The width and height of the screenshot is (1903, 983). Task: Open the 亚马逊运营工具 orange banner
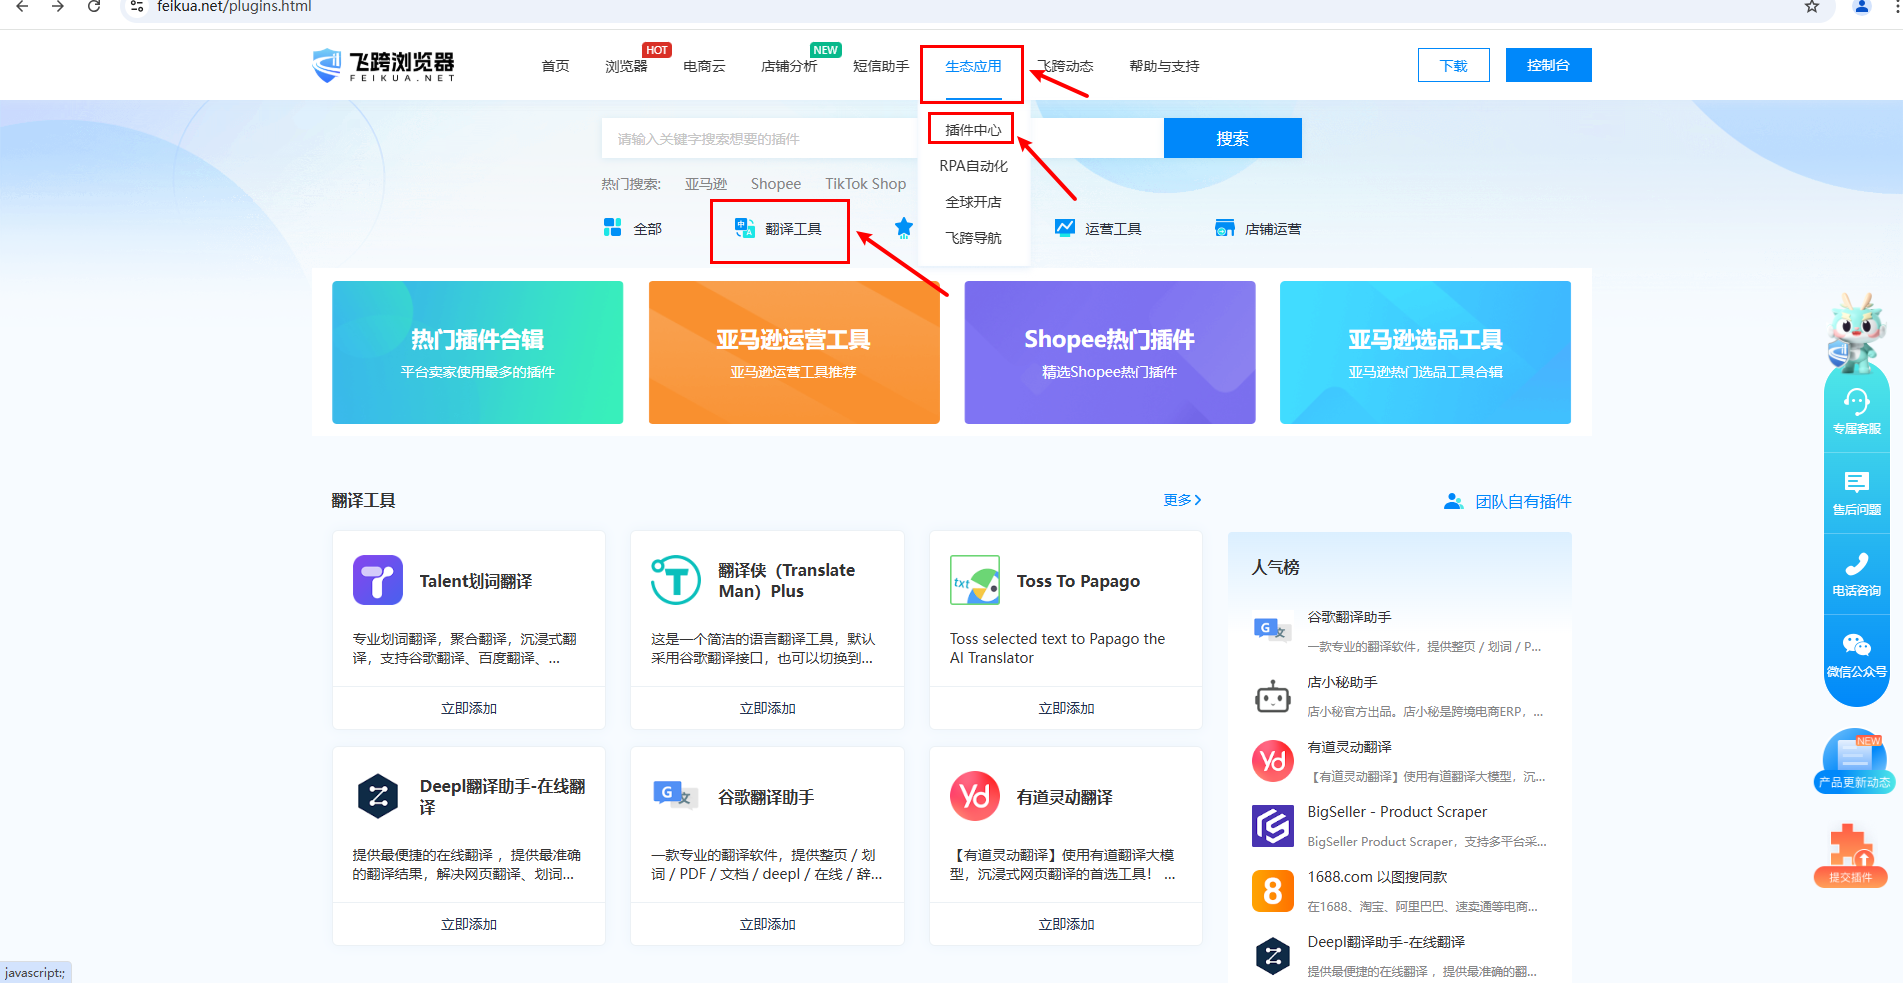tap(793, 352)
